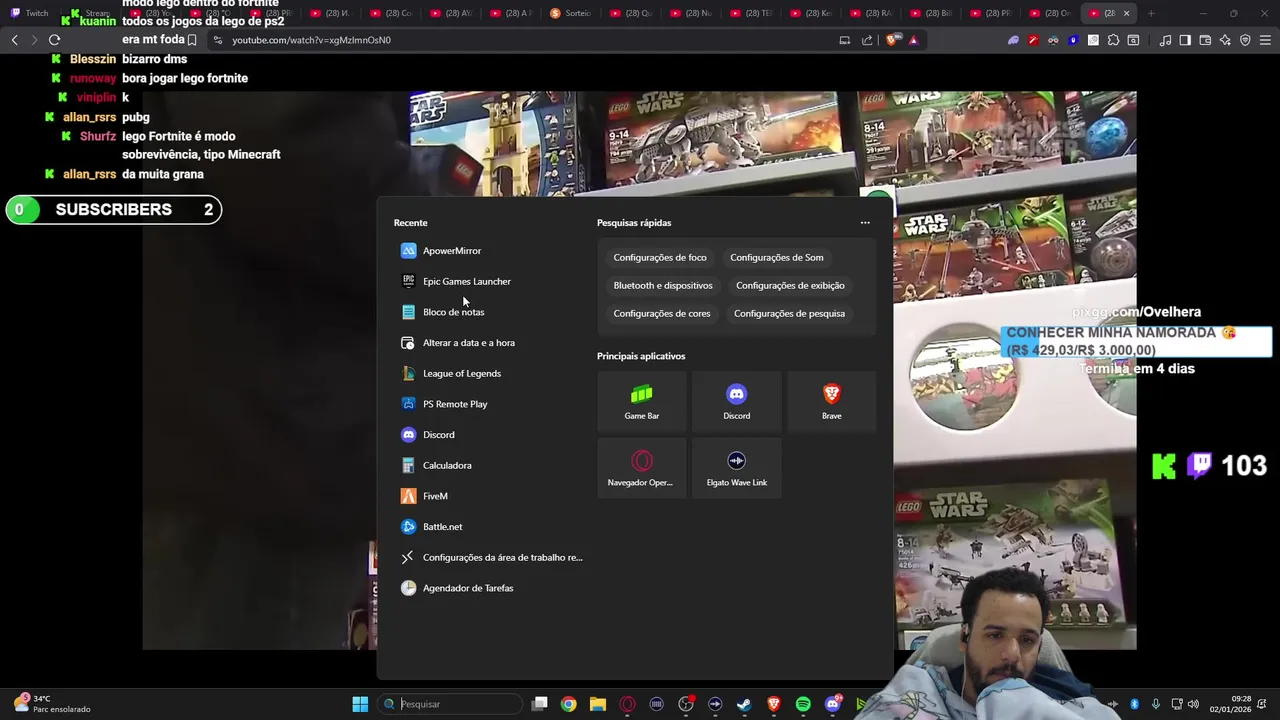Open the weather widget showing 34°C
1280x720 pixels.
52,704
